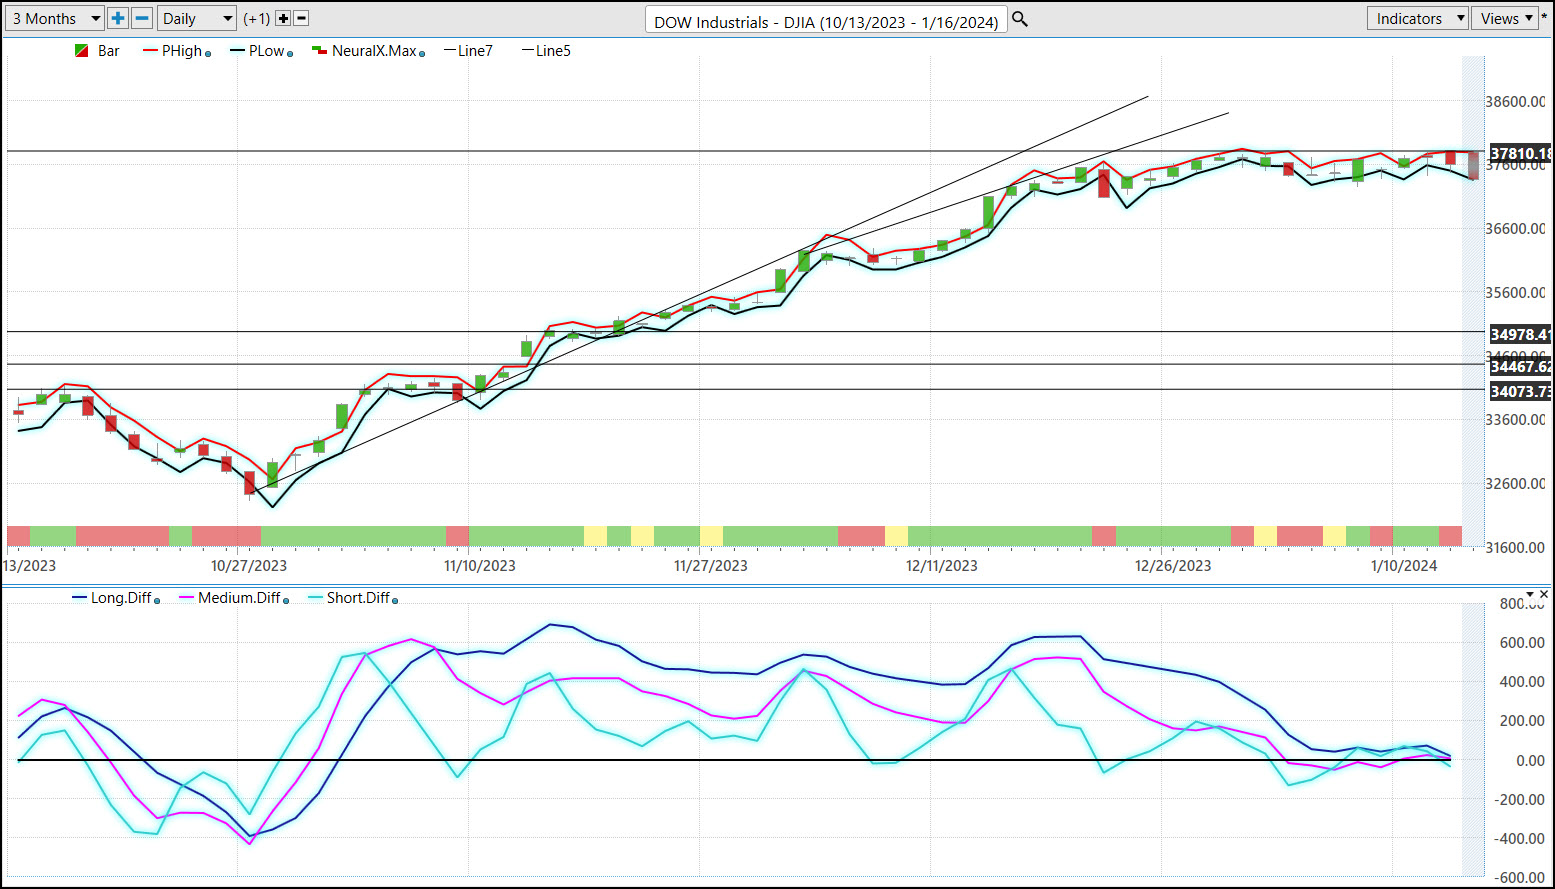The image size is (1555, 889).
Task: Click the PLow legend label
Action: (266, 51)
